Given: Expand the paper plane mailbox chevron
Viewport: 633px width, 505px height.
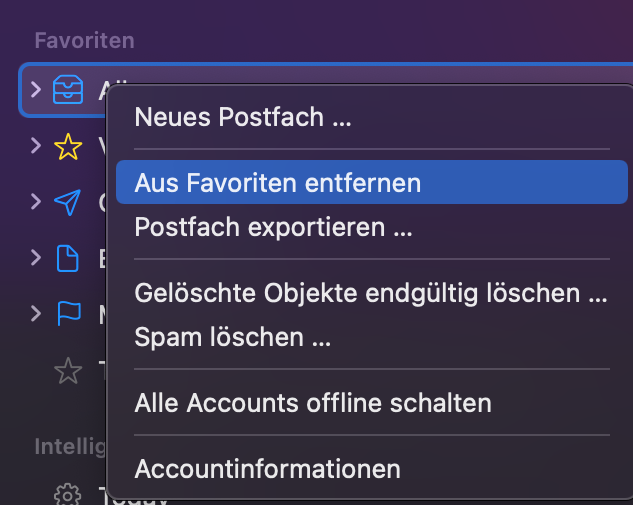Looking at the screenshot, I should coord(36,204).
